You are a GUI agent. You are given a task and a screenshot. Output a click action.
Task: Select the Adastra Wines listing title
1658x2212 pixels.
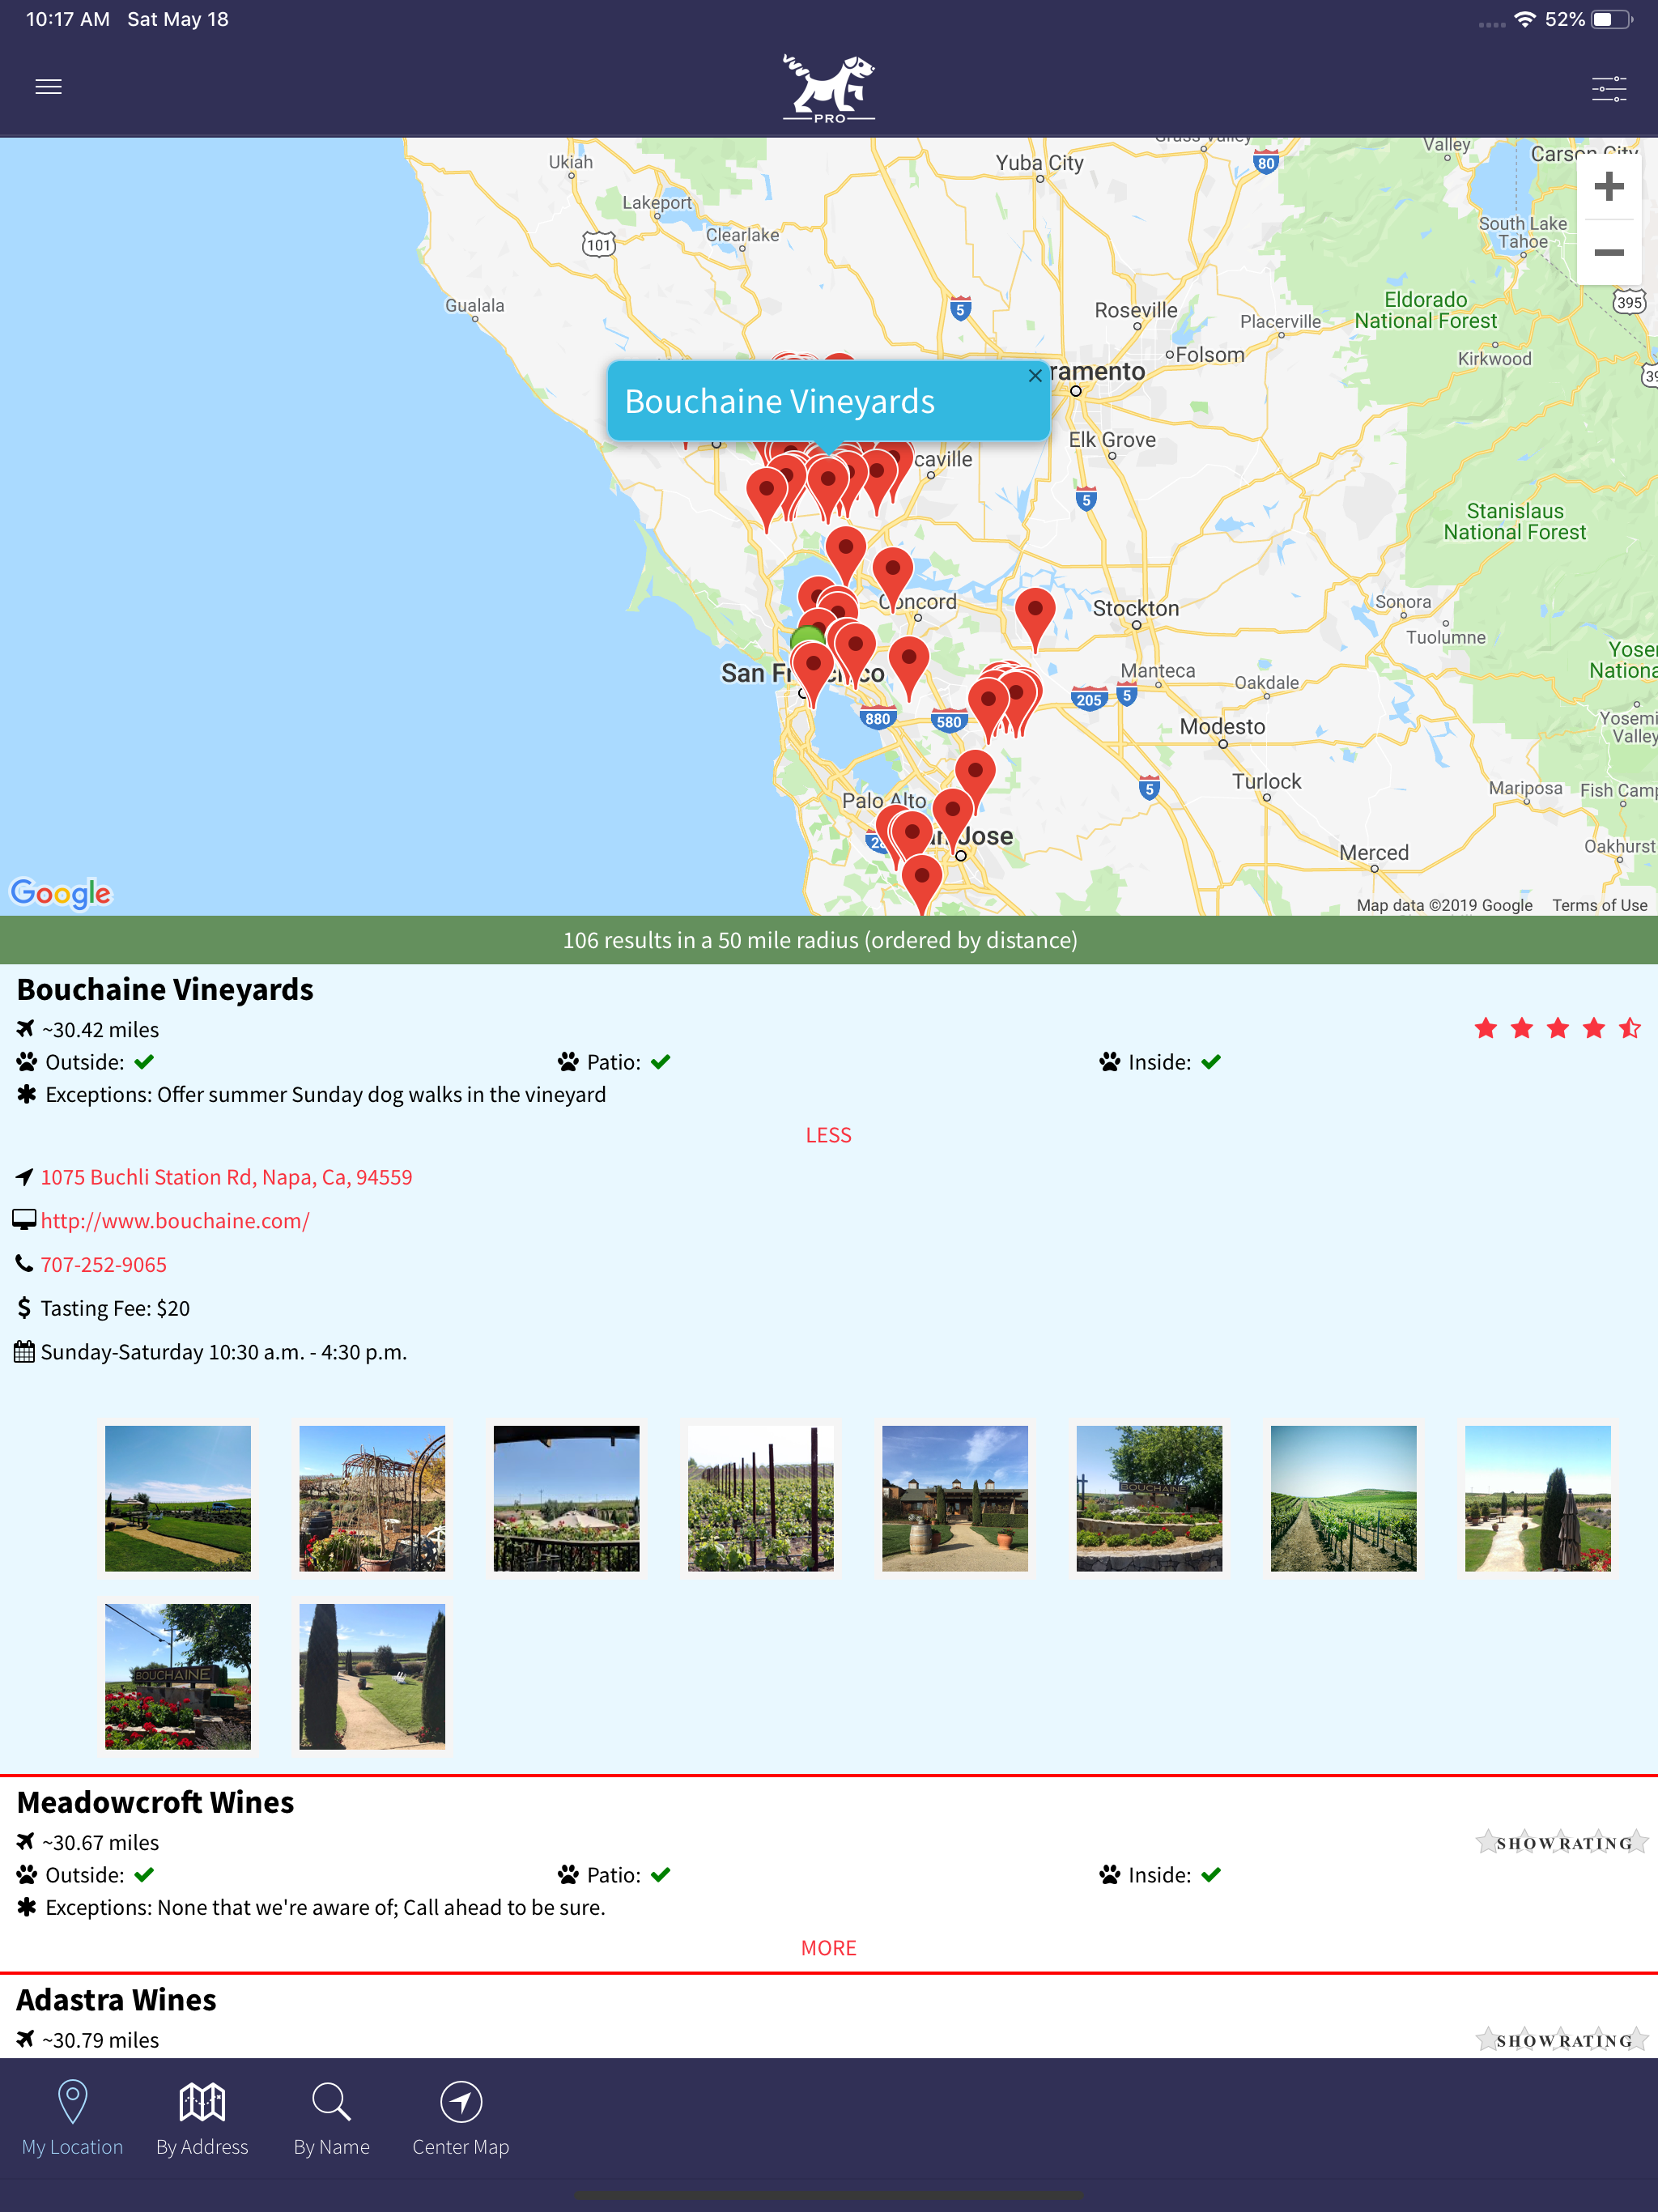coord(116,2000)
